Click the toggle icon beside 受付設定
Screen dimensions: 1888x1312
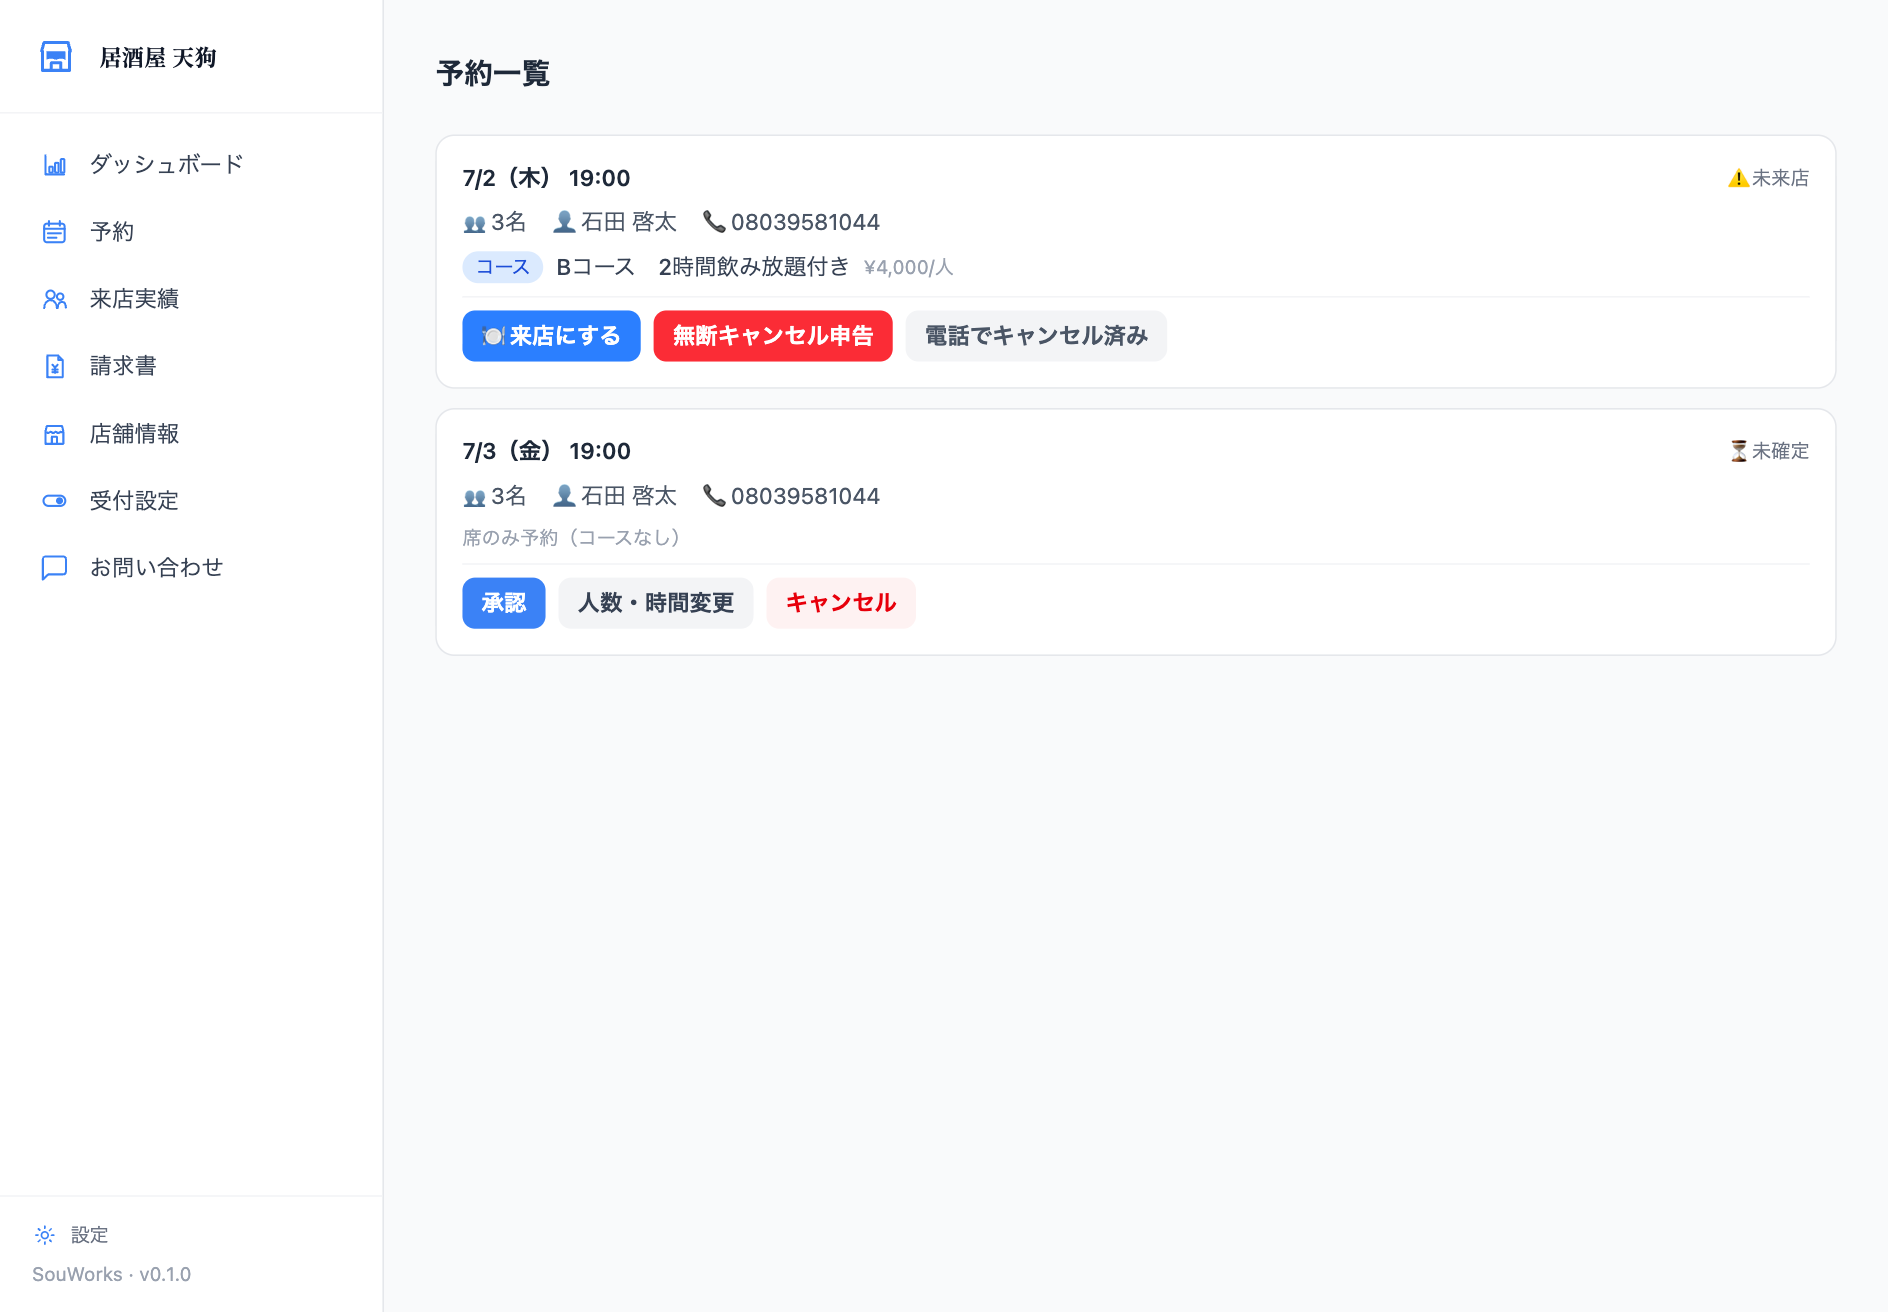(55, 501)
